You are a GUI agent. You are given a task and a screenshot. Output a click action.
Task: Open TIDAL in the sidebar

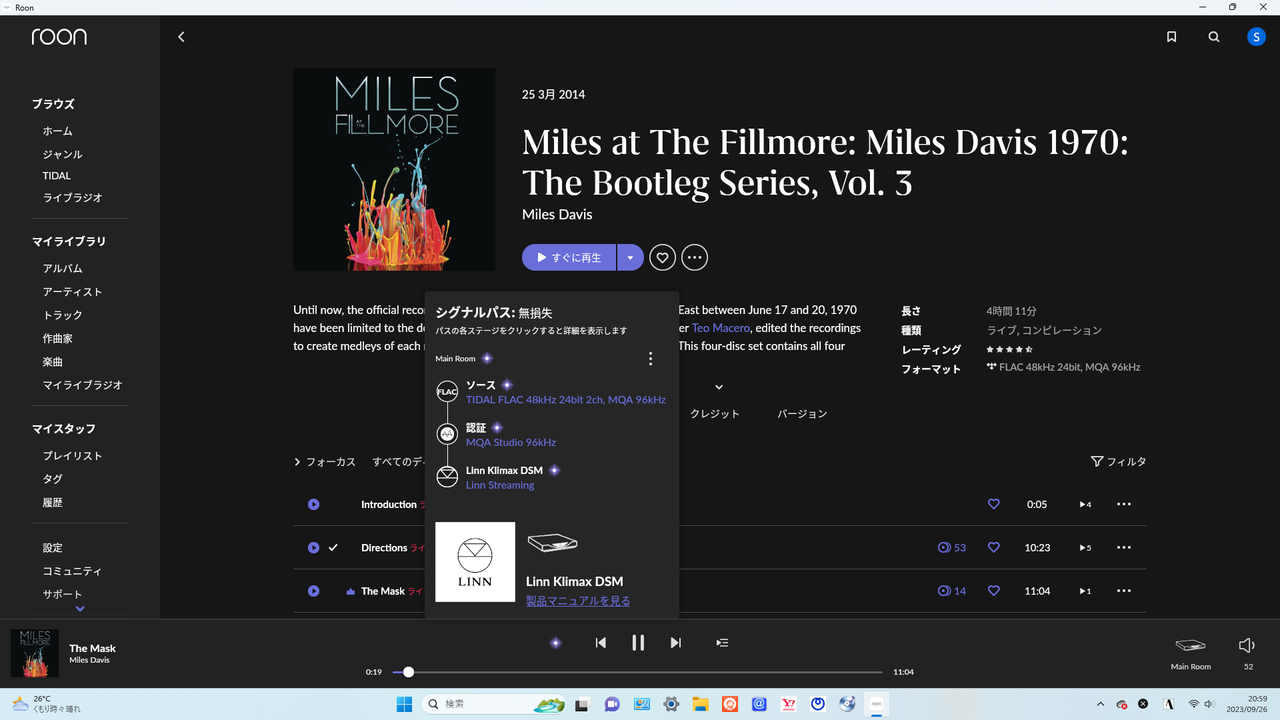click(x=57, y=176)
